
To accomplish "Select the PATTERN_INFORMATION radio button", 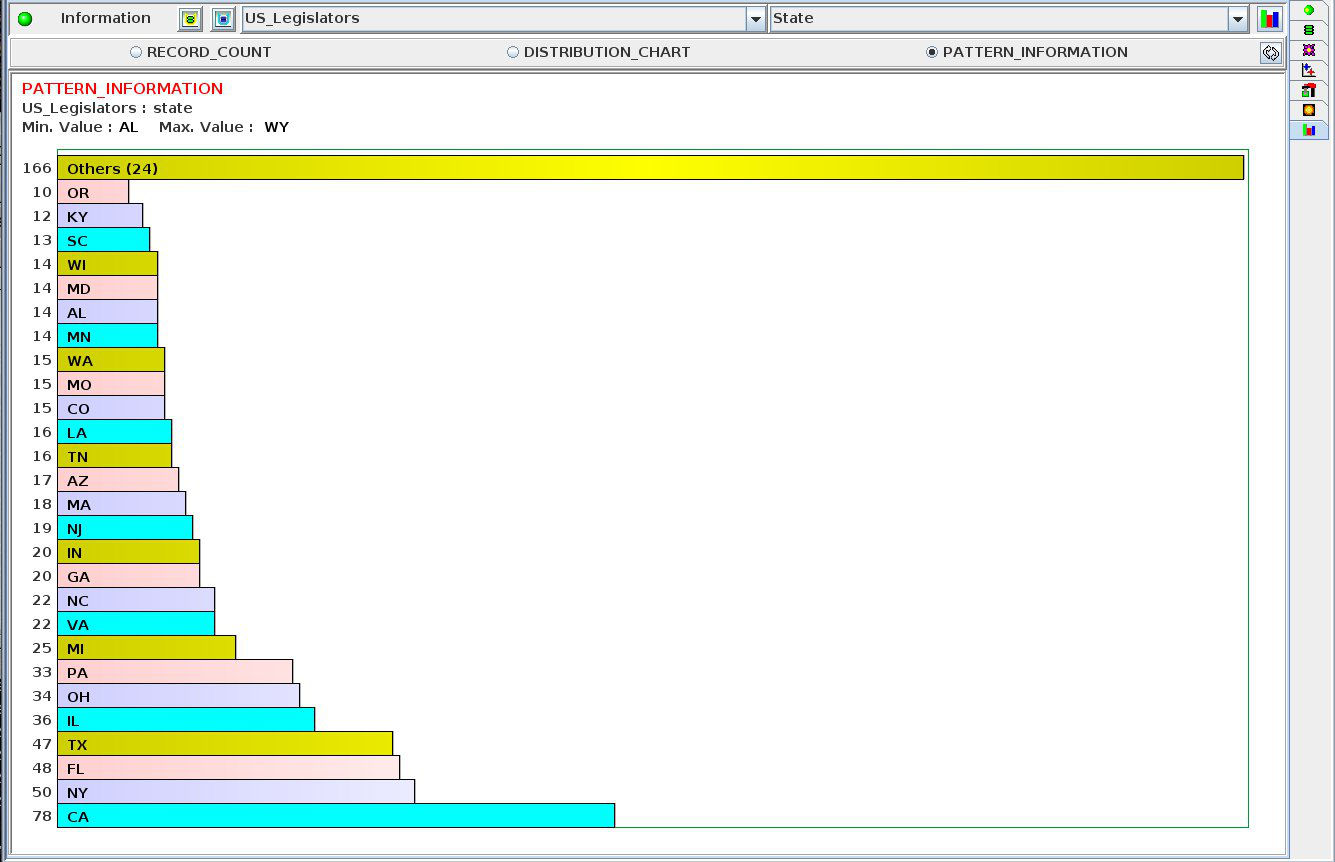I will pos(932,52).
